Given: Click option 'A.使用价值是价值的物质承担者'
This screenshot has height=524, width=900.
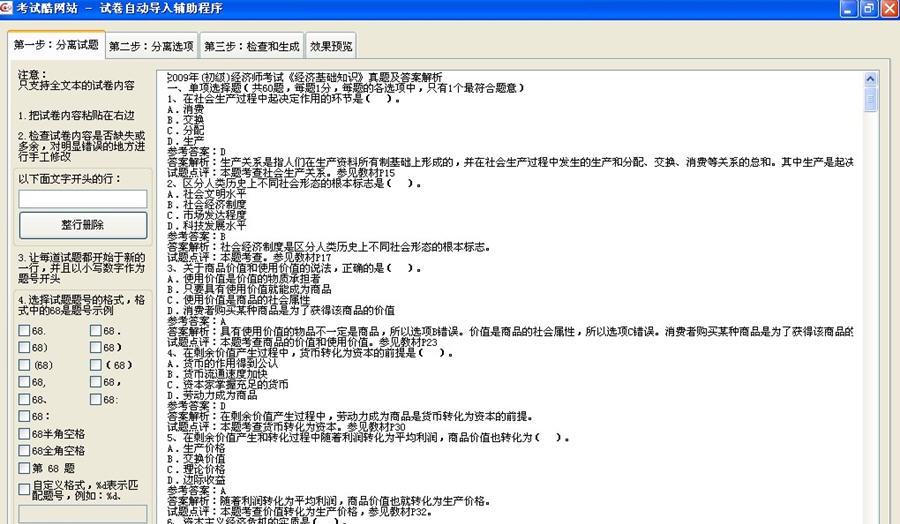Looking at the screenshot, I should (244, 278).
